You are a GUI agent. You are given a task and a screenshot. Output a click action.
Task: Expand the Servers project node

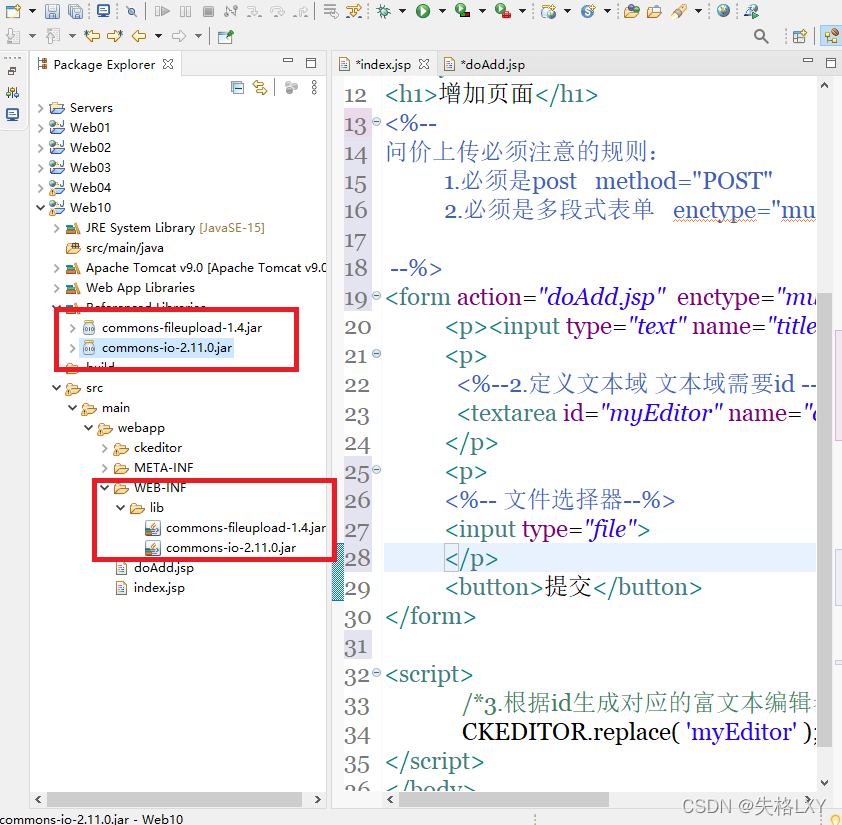[41, 108]
